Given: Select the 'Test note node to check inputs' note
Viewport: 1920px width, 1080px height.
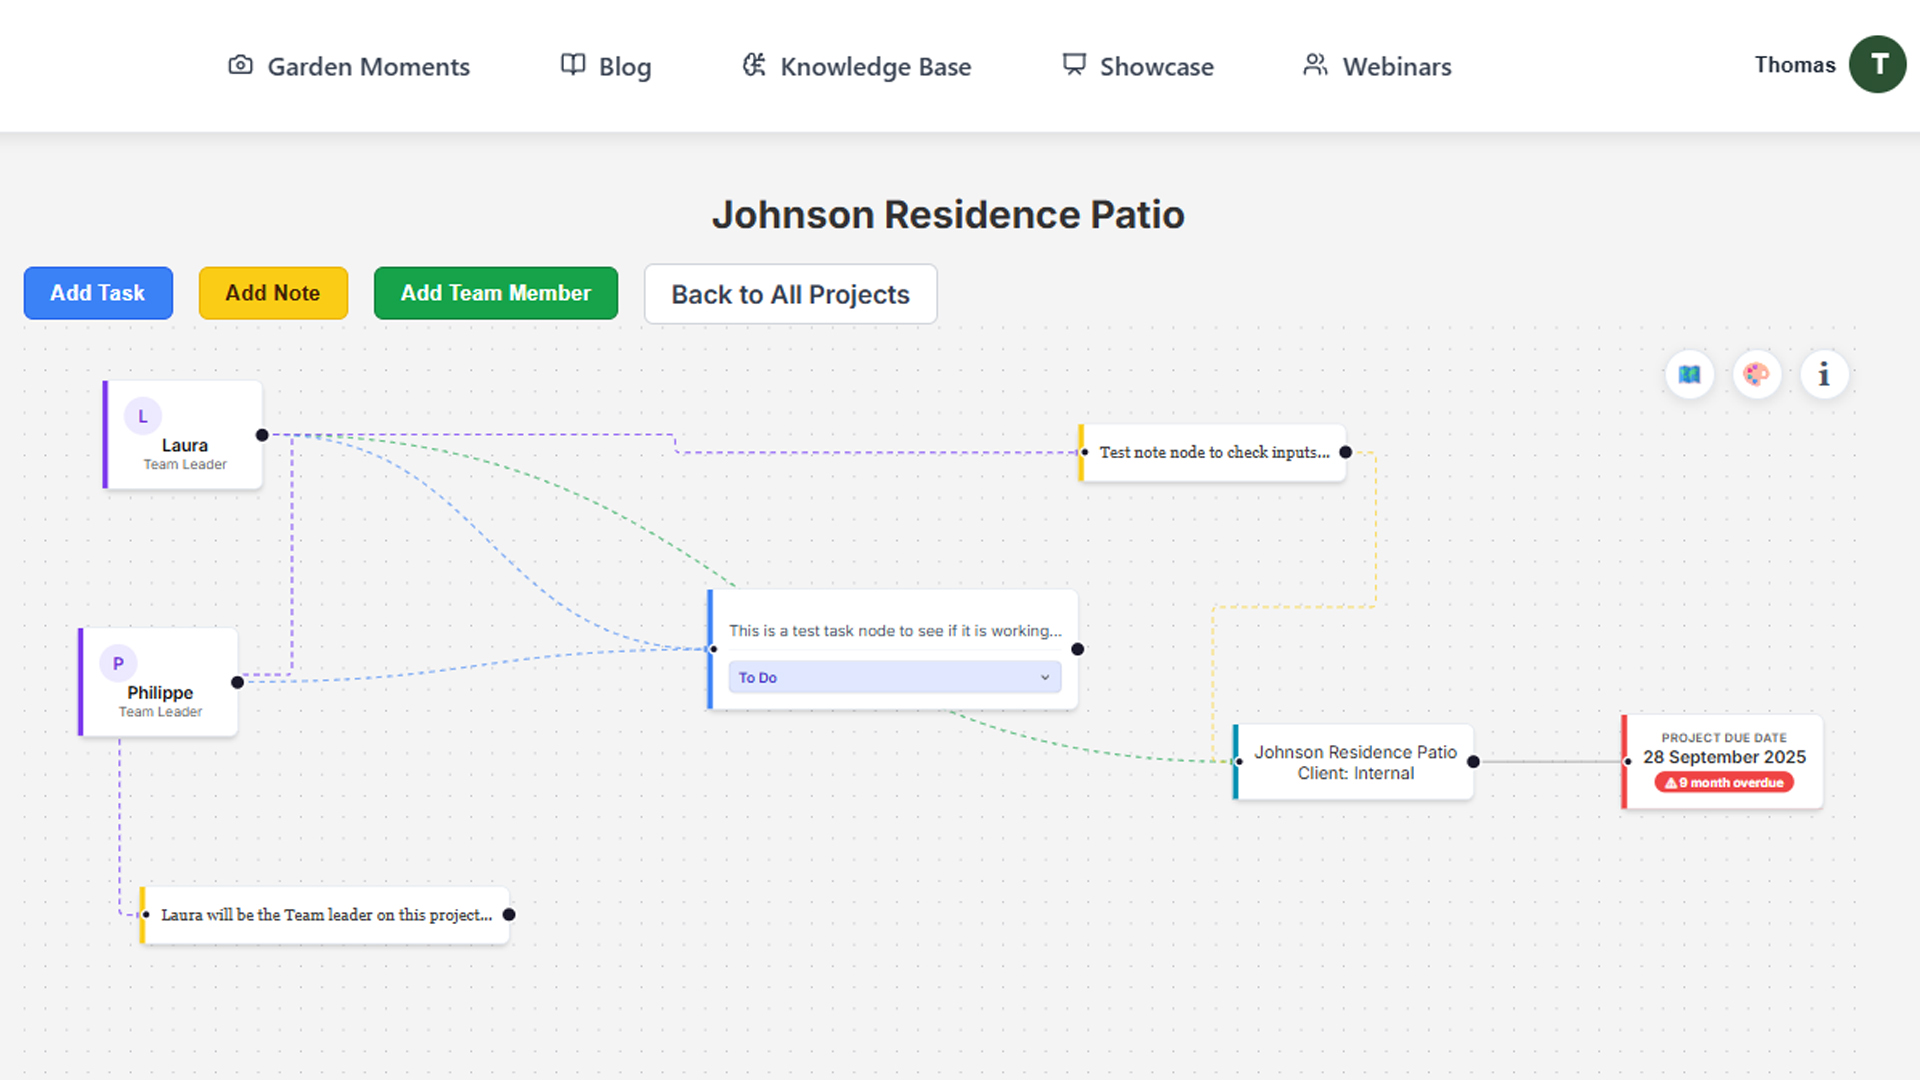Looking at the screenshot, I should pos(1212,452).
